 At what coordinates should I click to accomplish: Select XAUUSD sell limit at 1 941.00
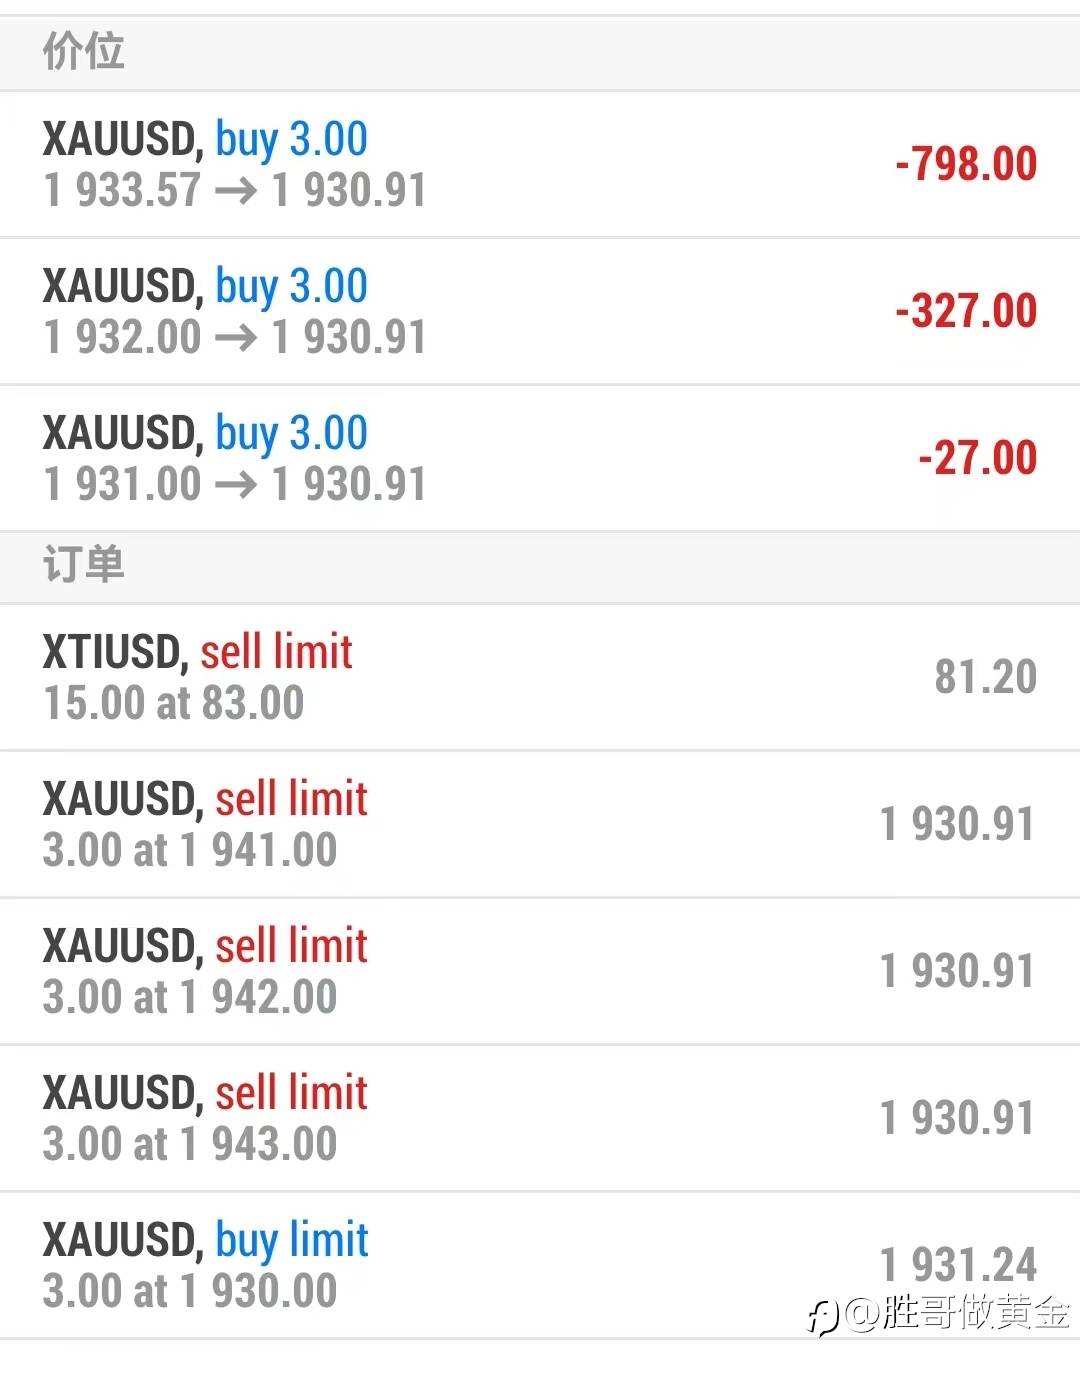(540, 824)
